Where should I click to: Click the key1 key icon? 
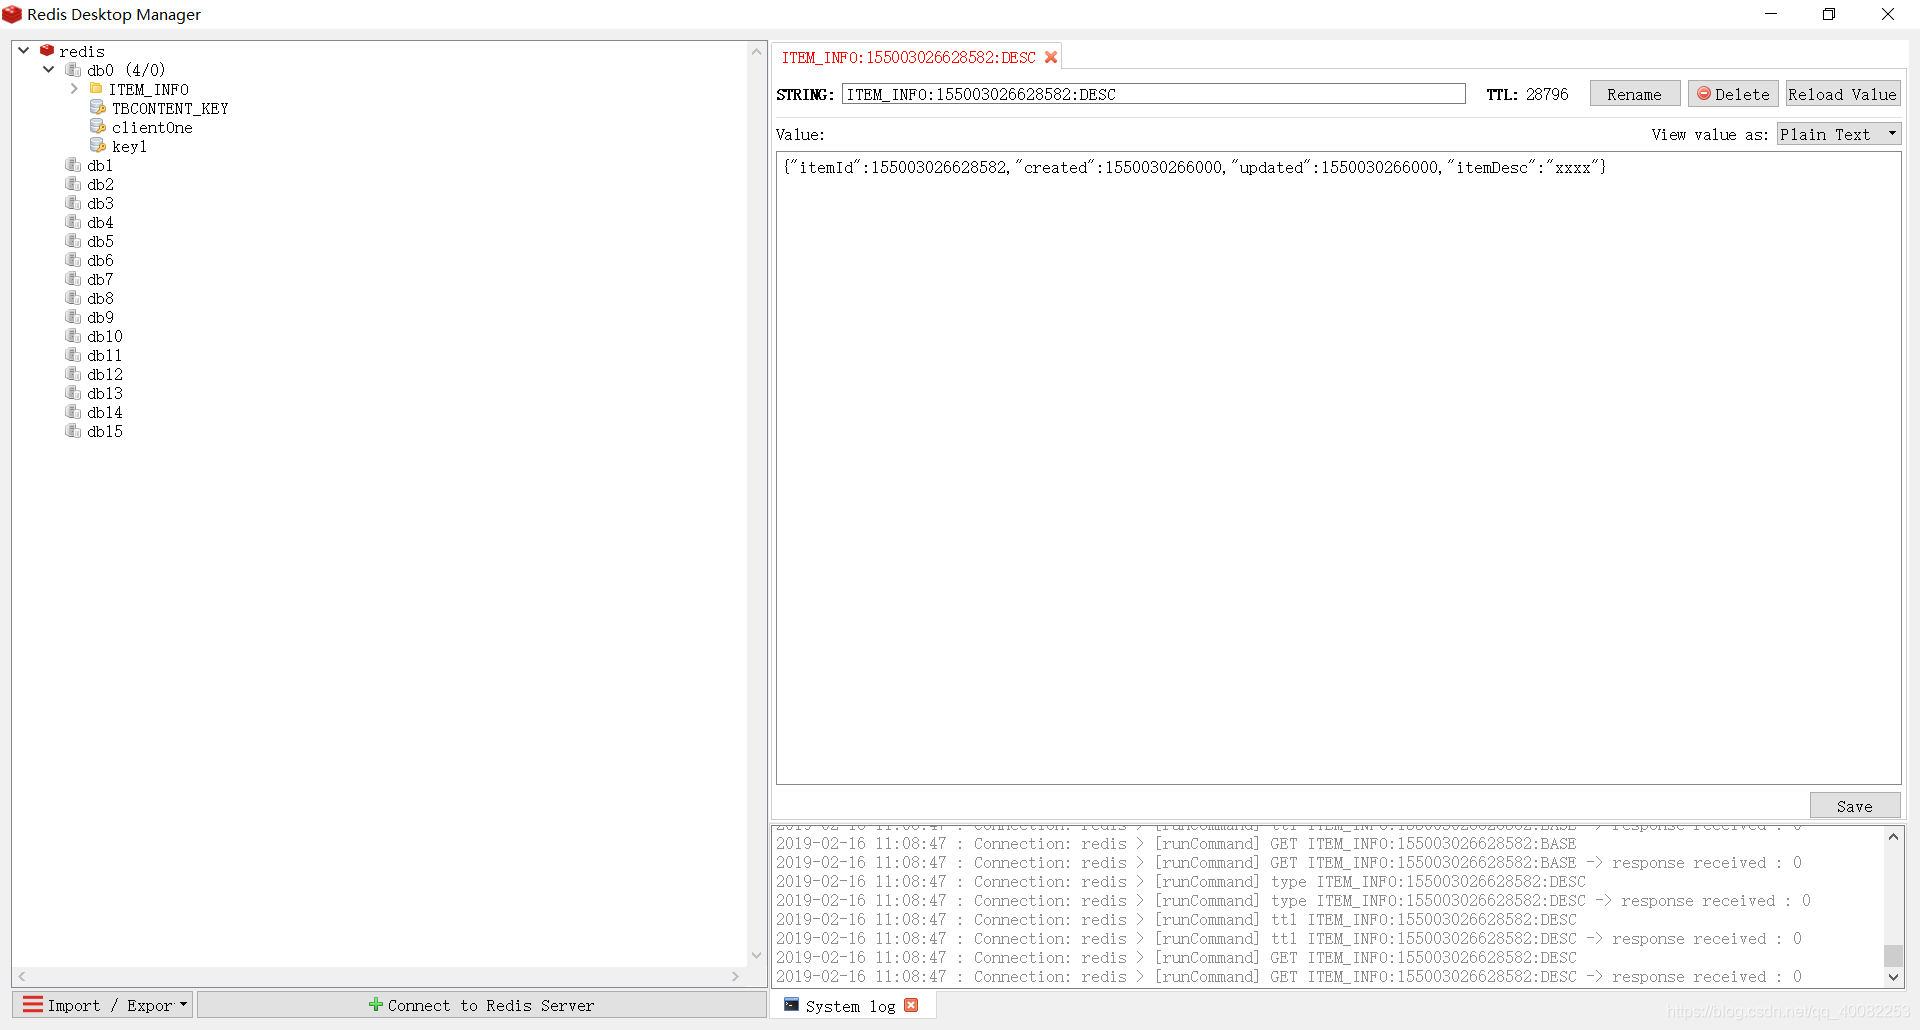[x=98, y=145]
